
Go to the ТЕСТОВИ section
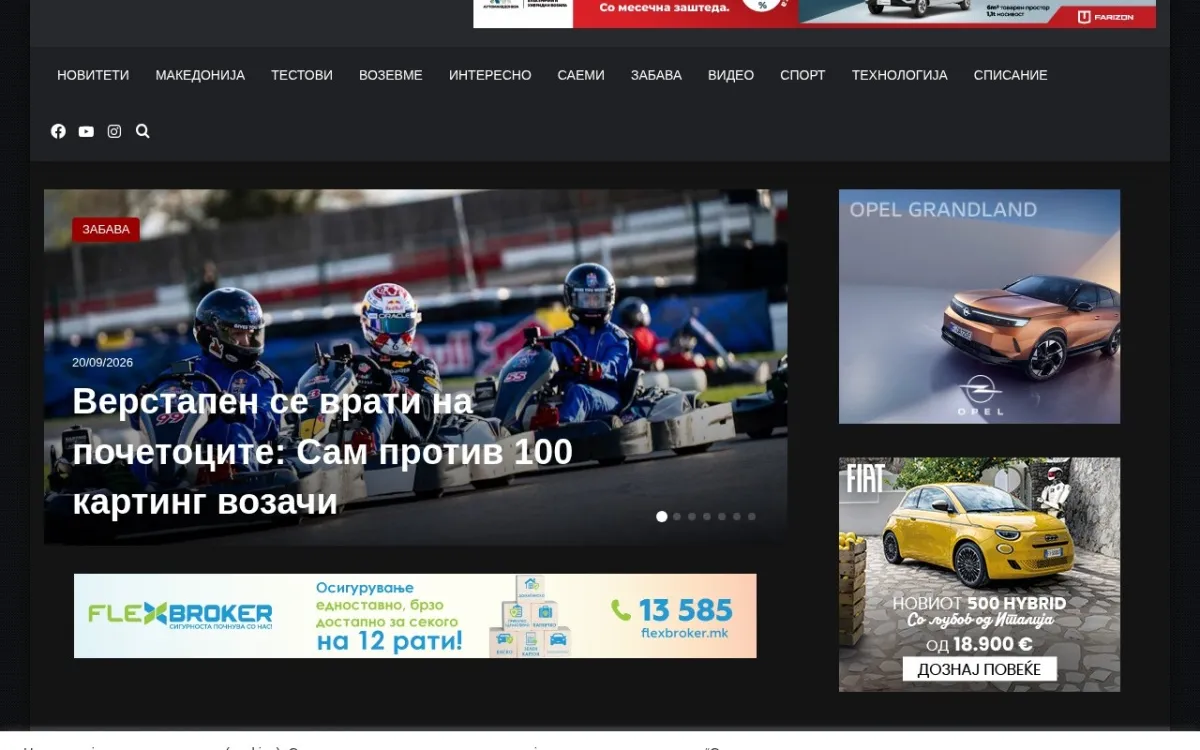(x=302, y=75)
